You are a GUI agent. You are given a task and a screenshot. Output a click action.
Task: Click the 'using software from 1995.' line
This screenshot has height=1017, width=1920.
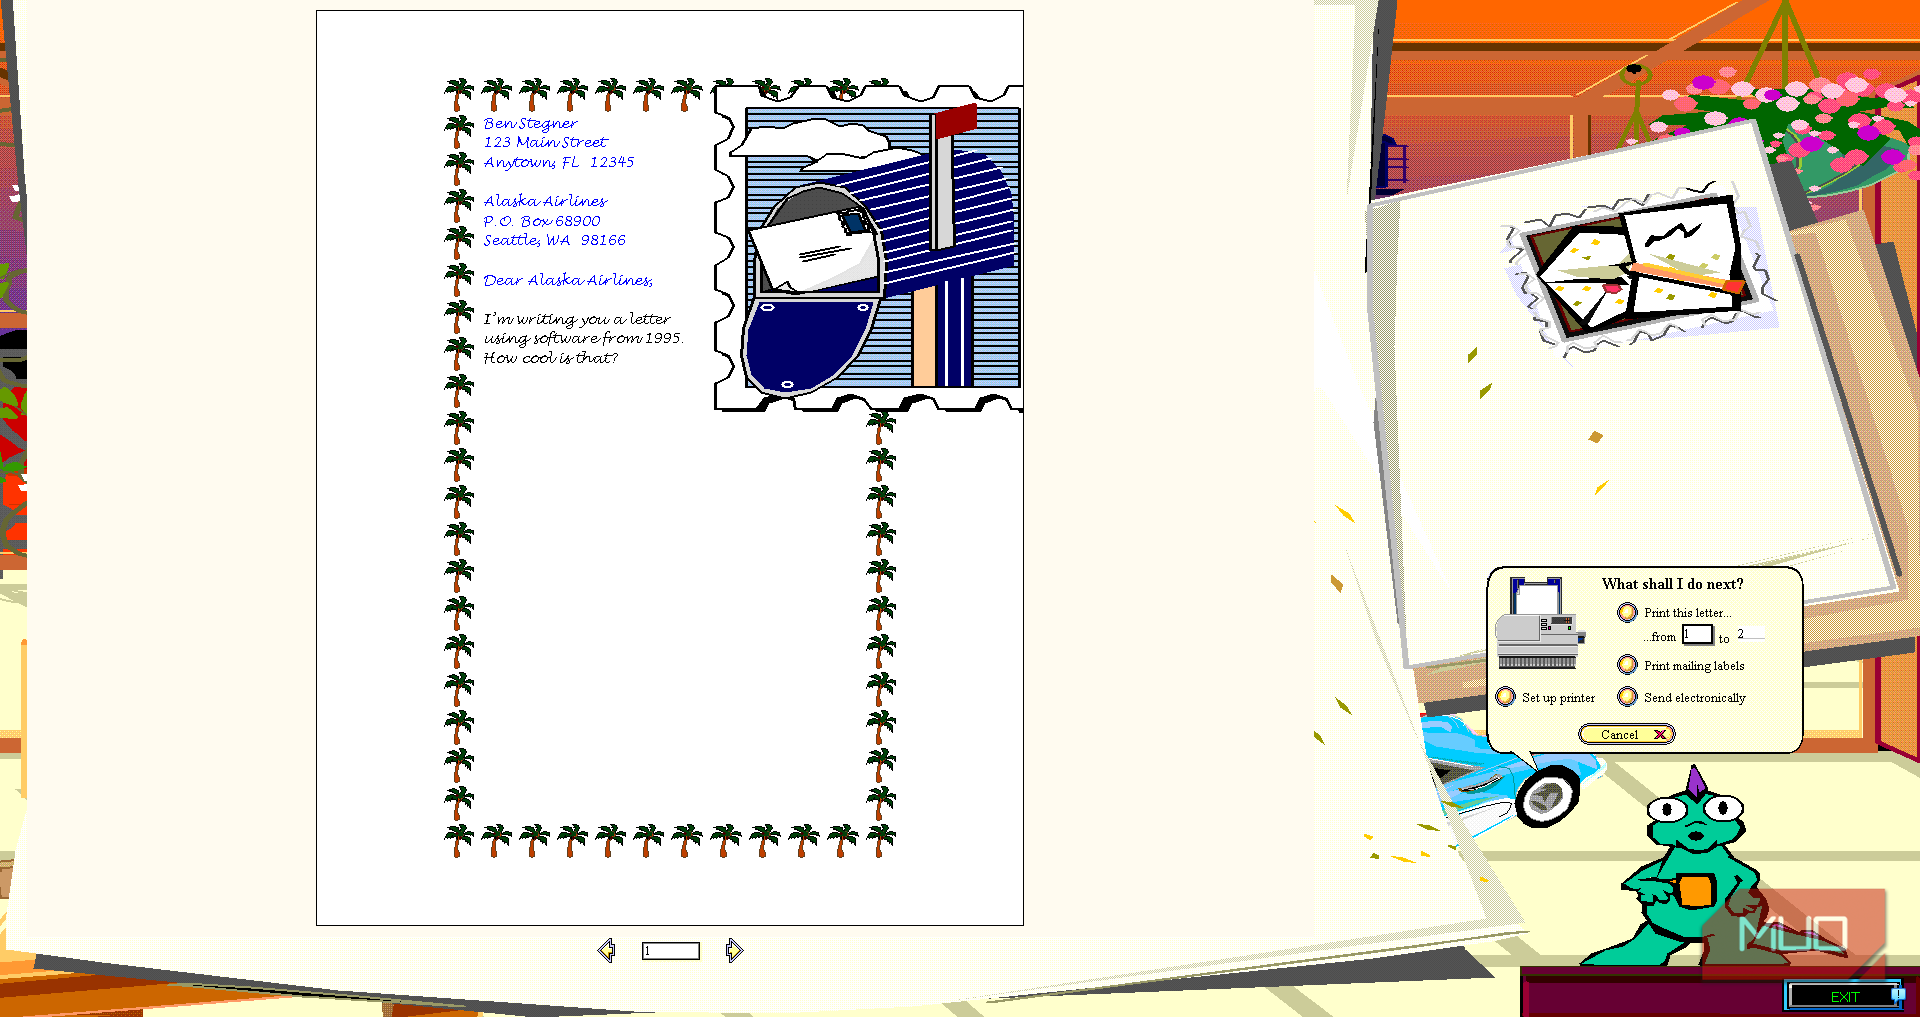(x=583, y=338)
